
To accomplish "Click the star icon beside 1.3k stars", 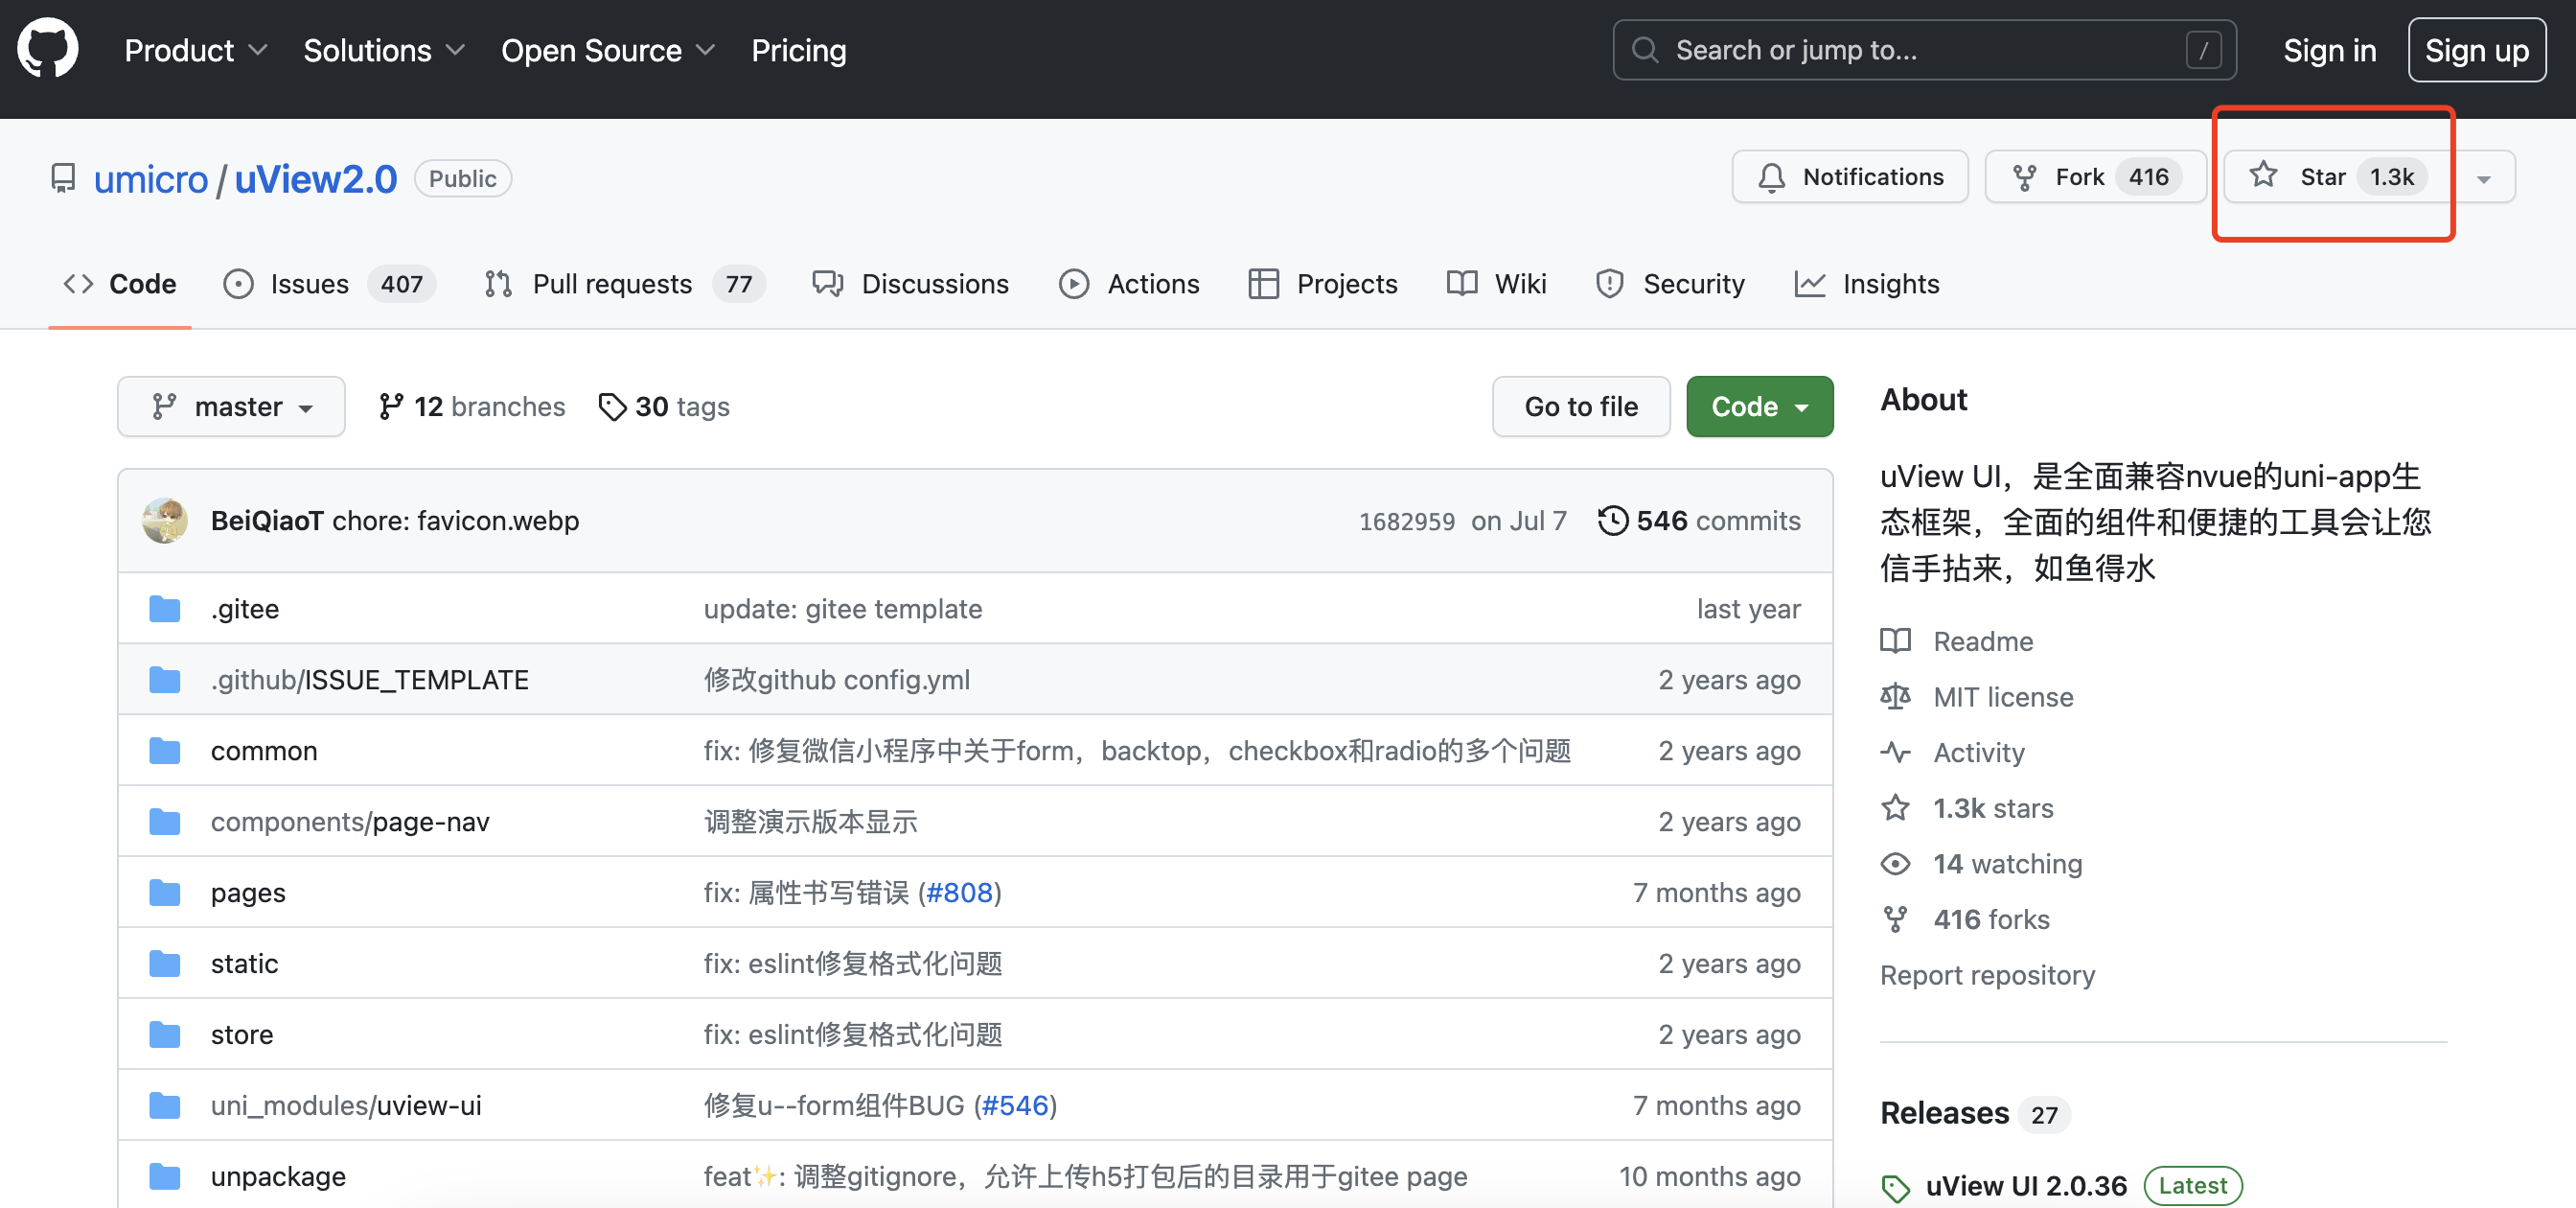I will coord(1895,808).
